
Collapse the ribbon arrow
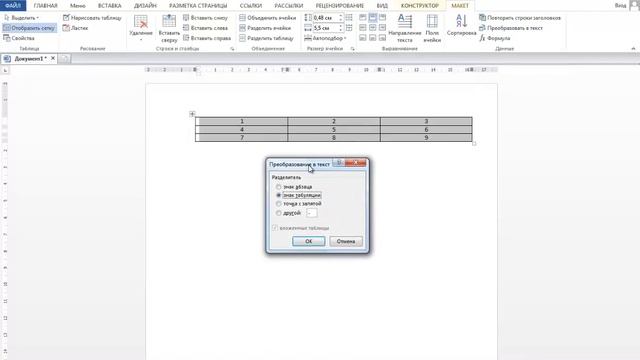(x=633, y=49)
